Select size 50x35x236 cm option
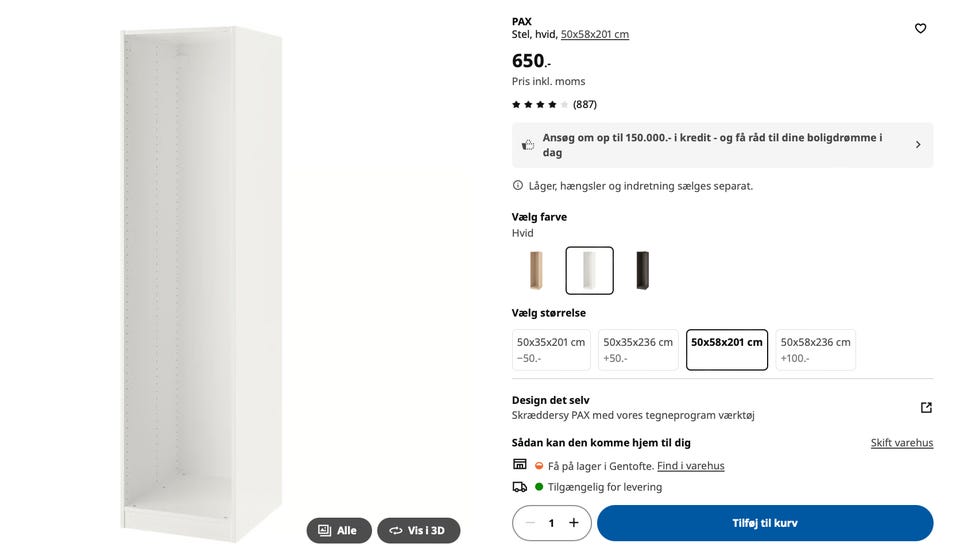The height and width of the screenshot is (555, 960). pyautogui.click(x=638, y=350)
